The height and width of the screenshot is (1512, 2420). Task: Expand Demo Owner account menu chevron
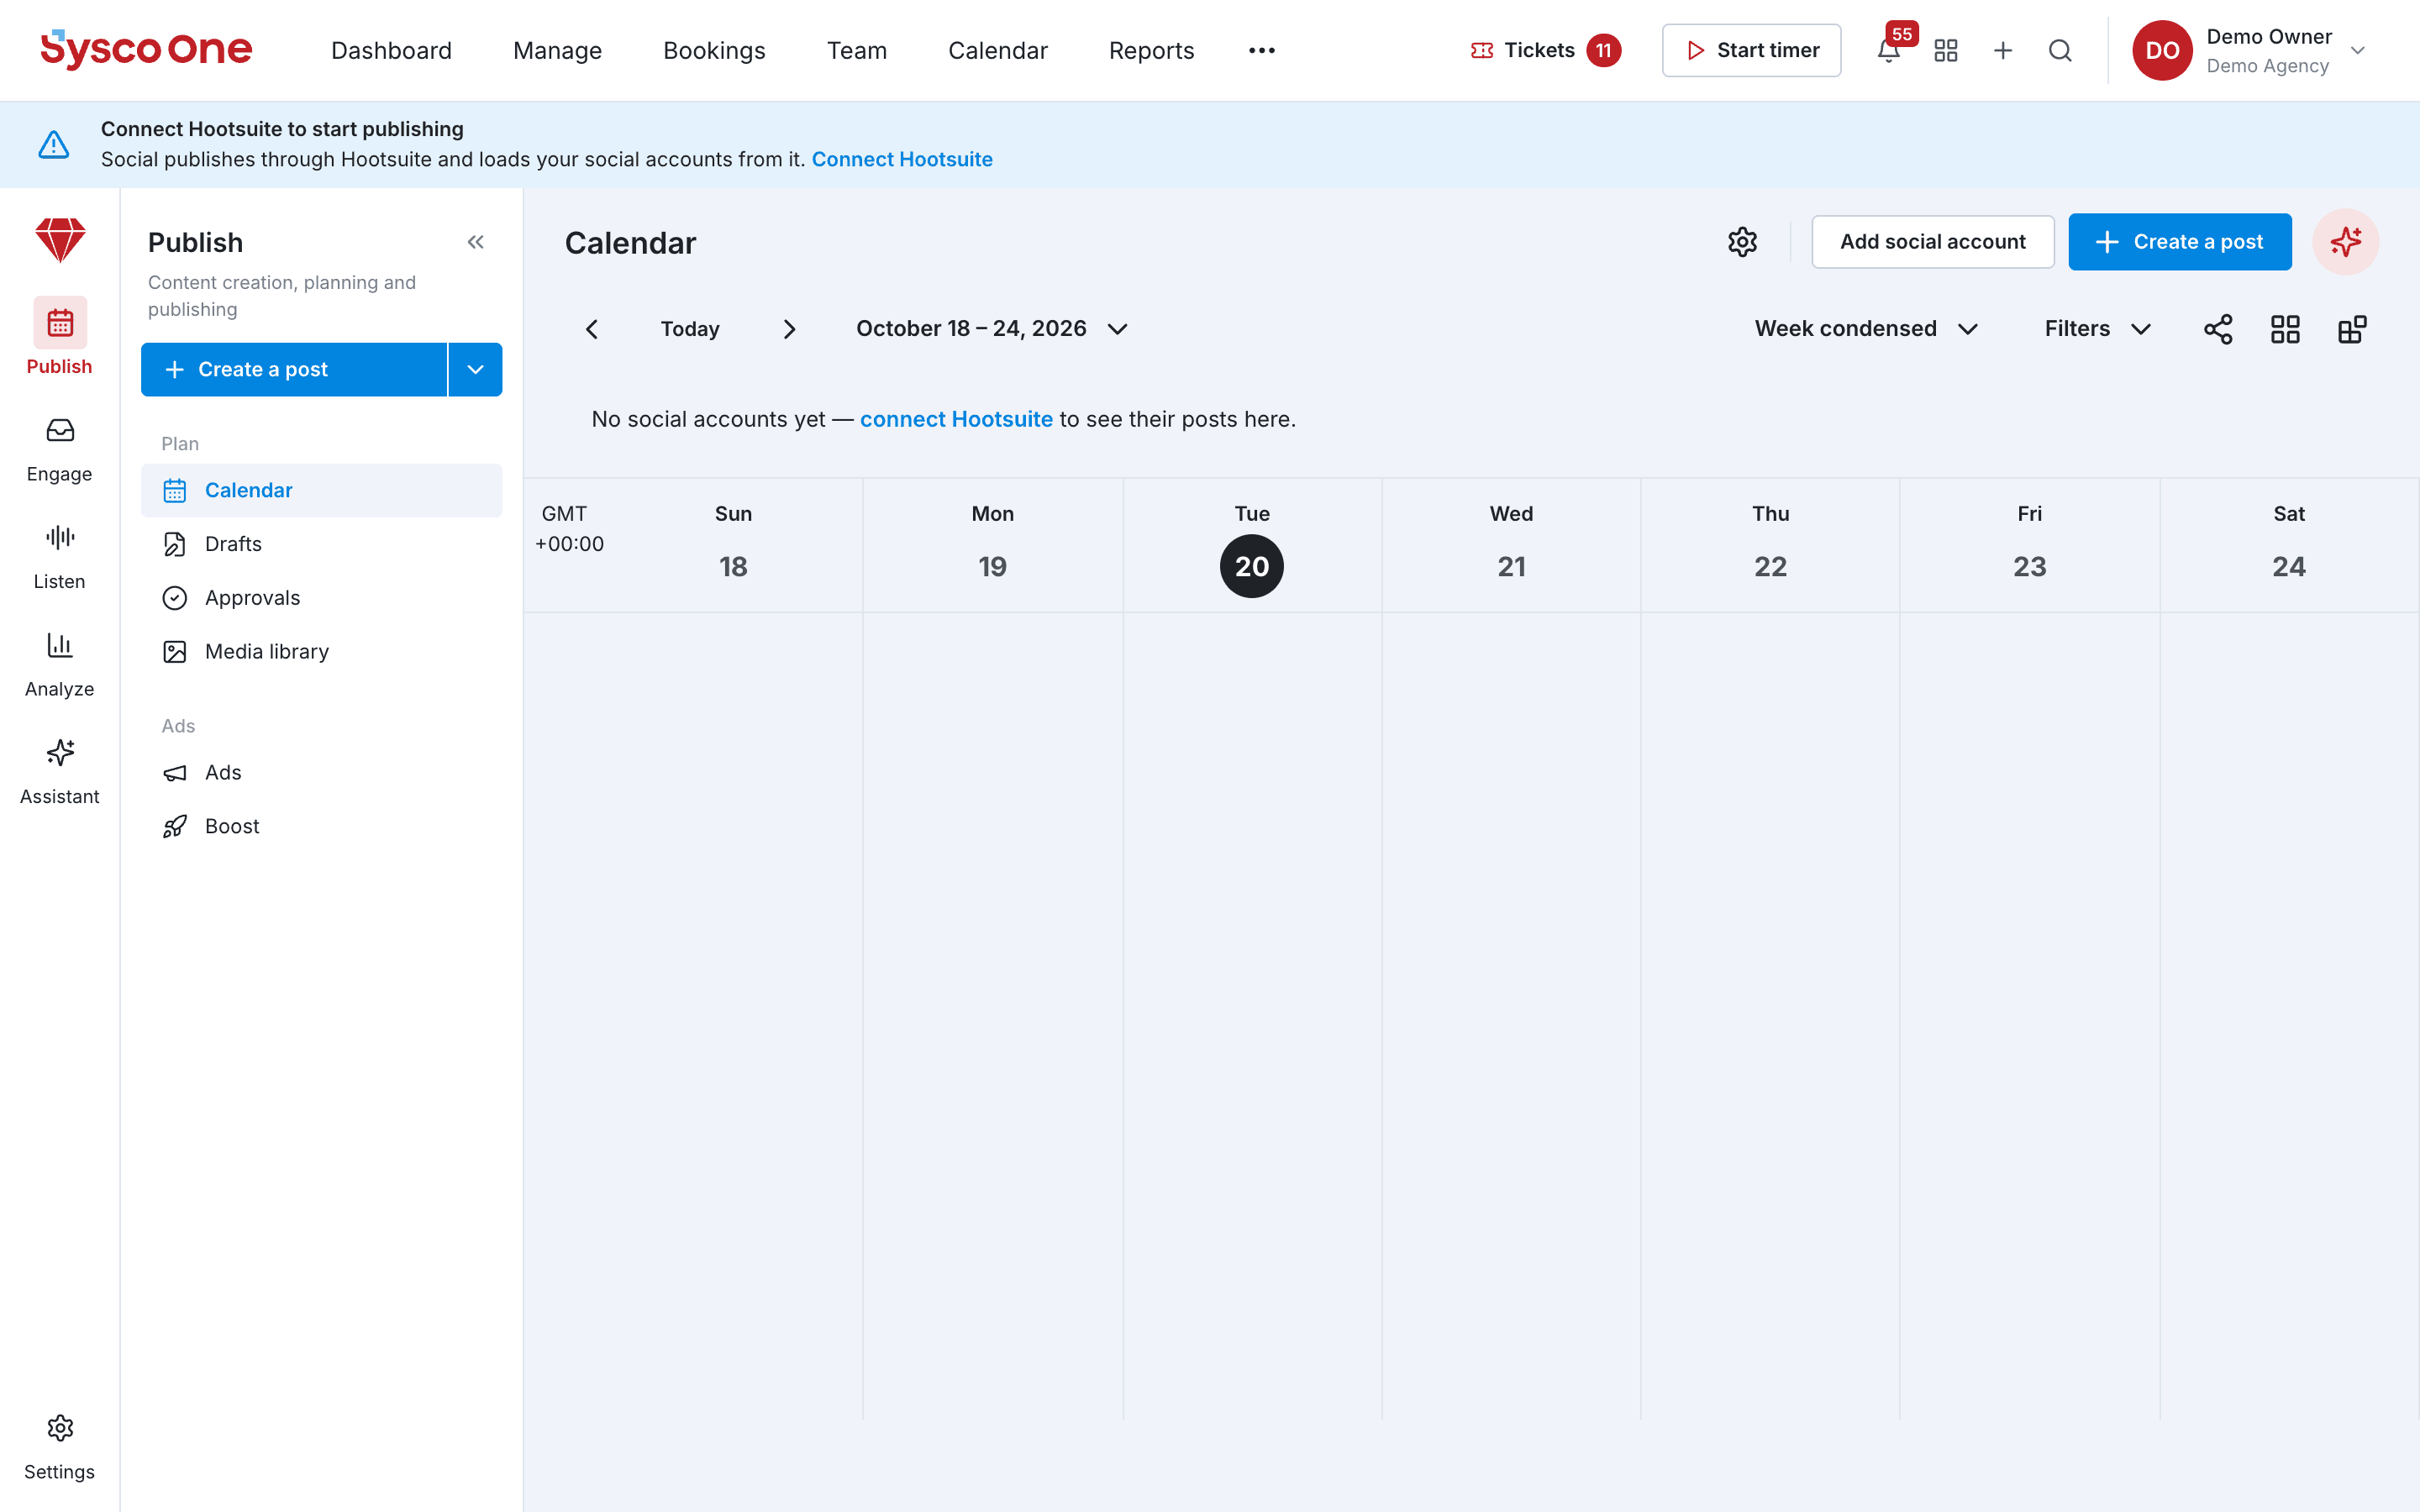2358,50
